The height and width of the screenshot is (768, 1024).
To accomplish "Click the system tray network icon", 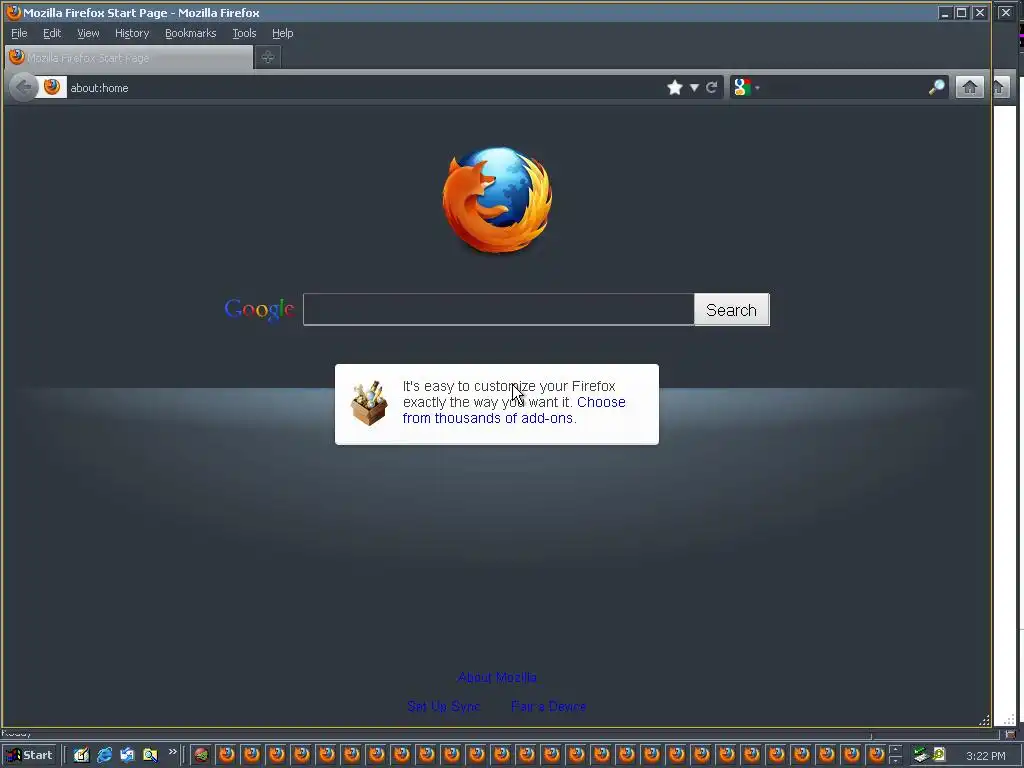I will (921, 755).
